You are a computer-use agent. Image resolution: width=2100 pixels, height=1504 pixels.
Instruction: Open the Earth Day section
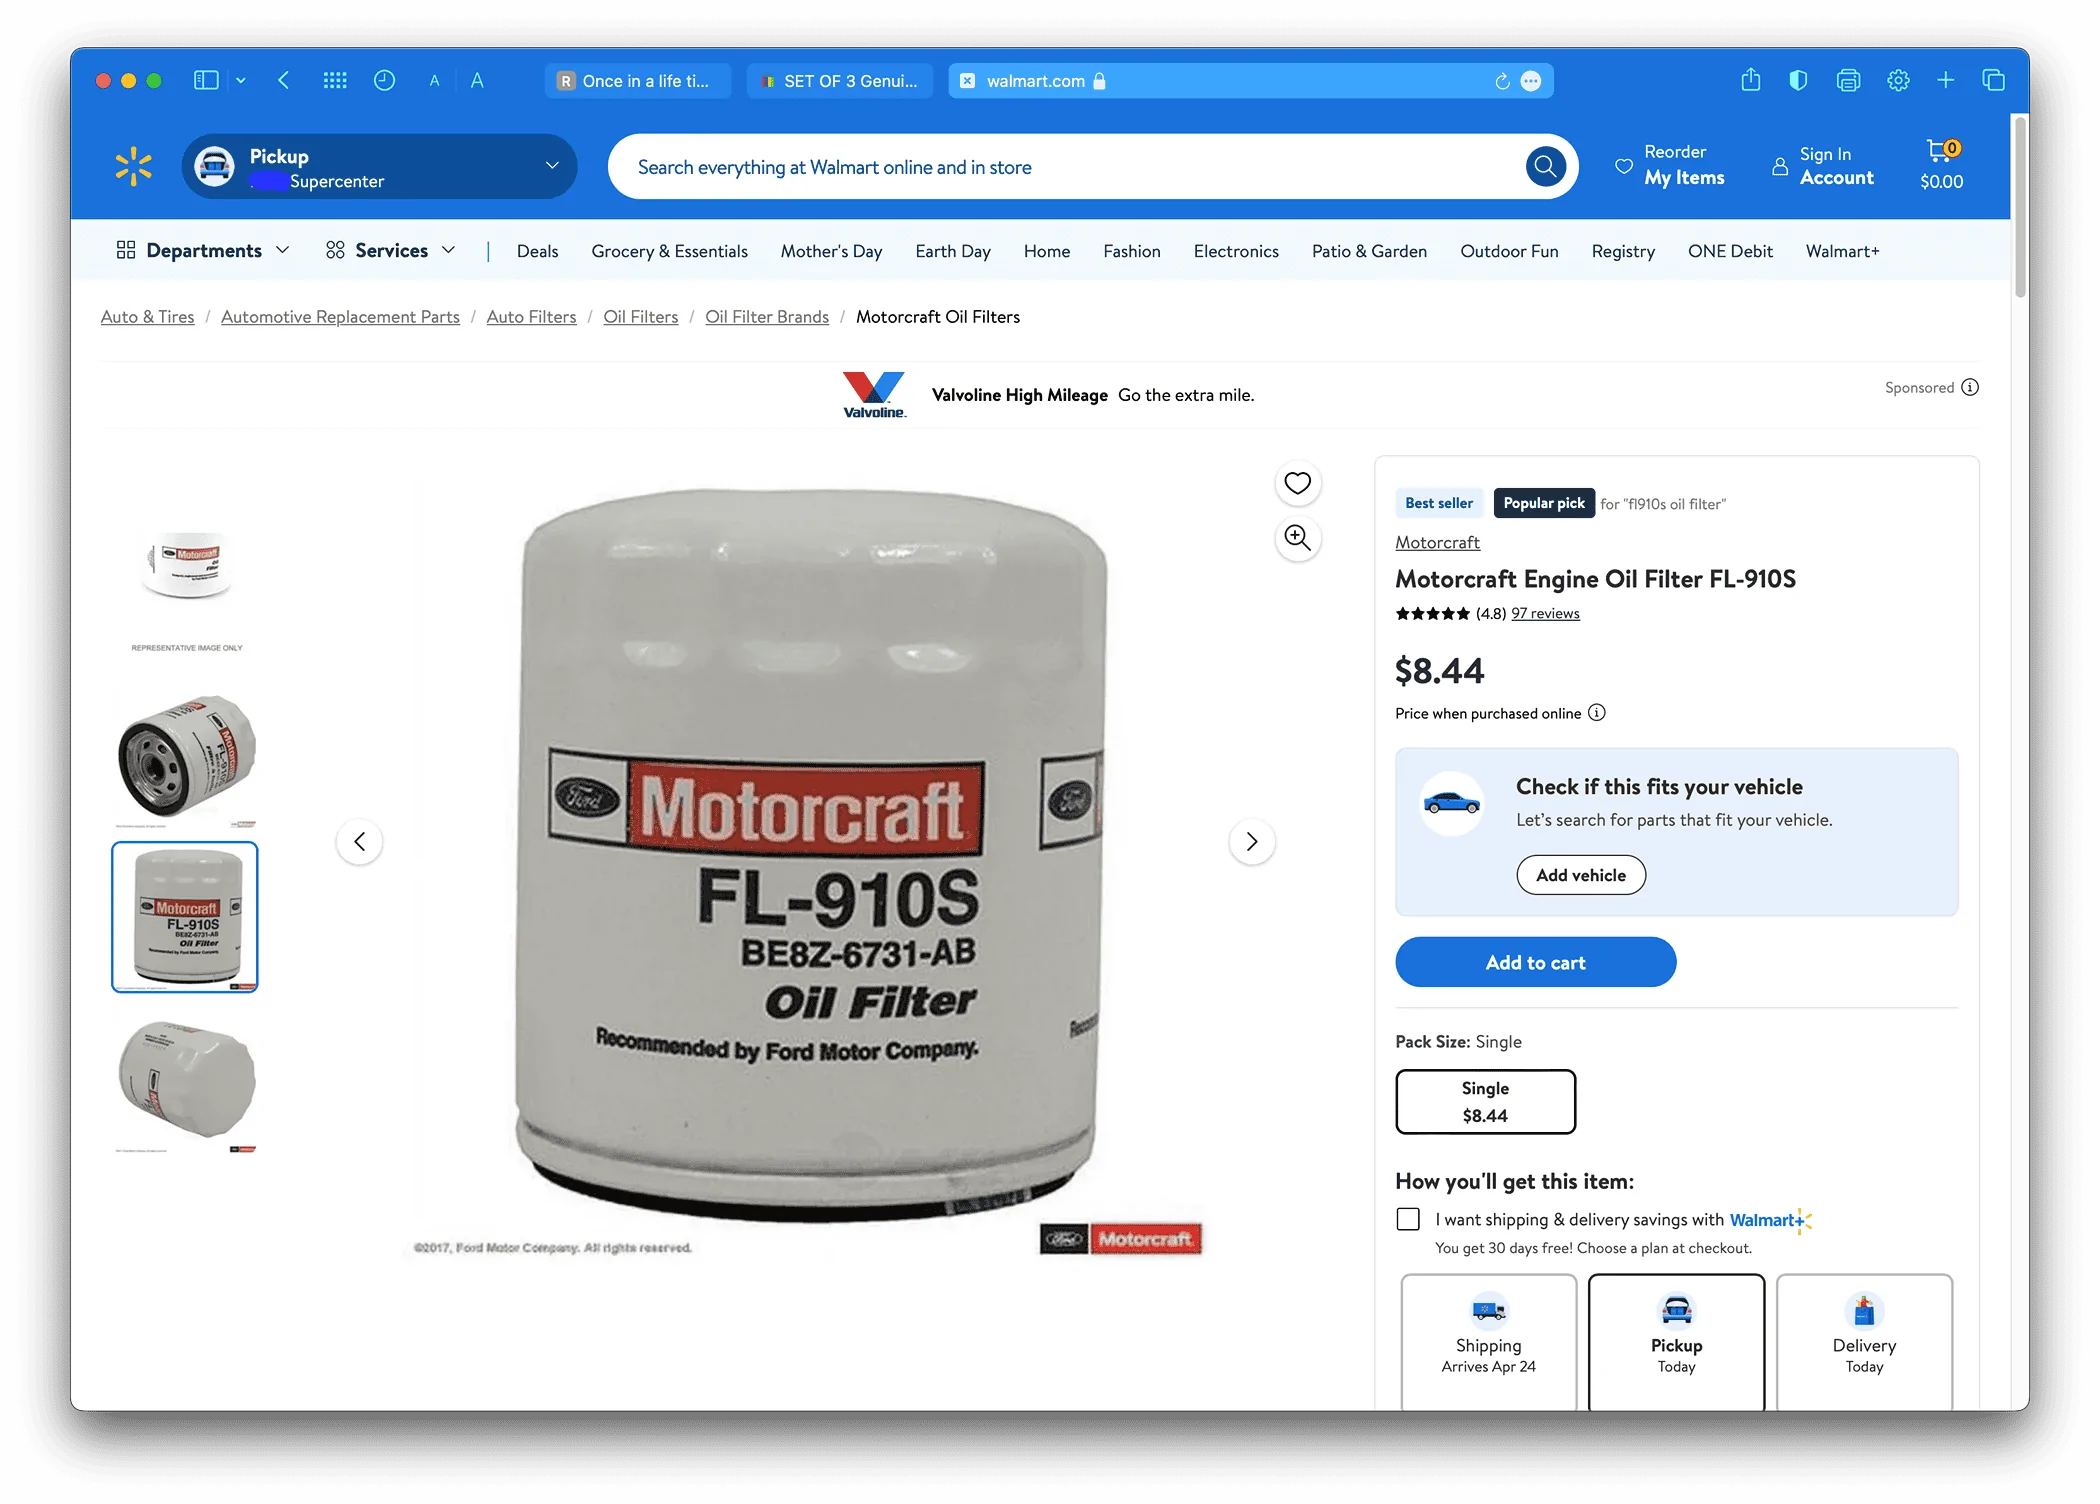[x=953, y=251]
